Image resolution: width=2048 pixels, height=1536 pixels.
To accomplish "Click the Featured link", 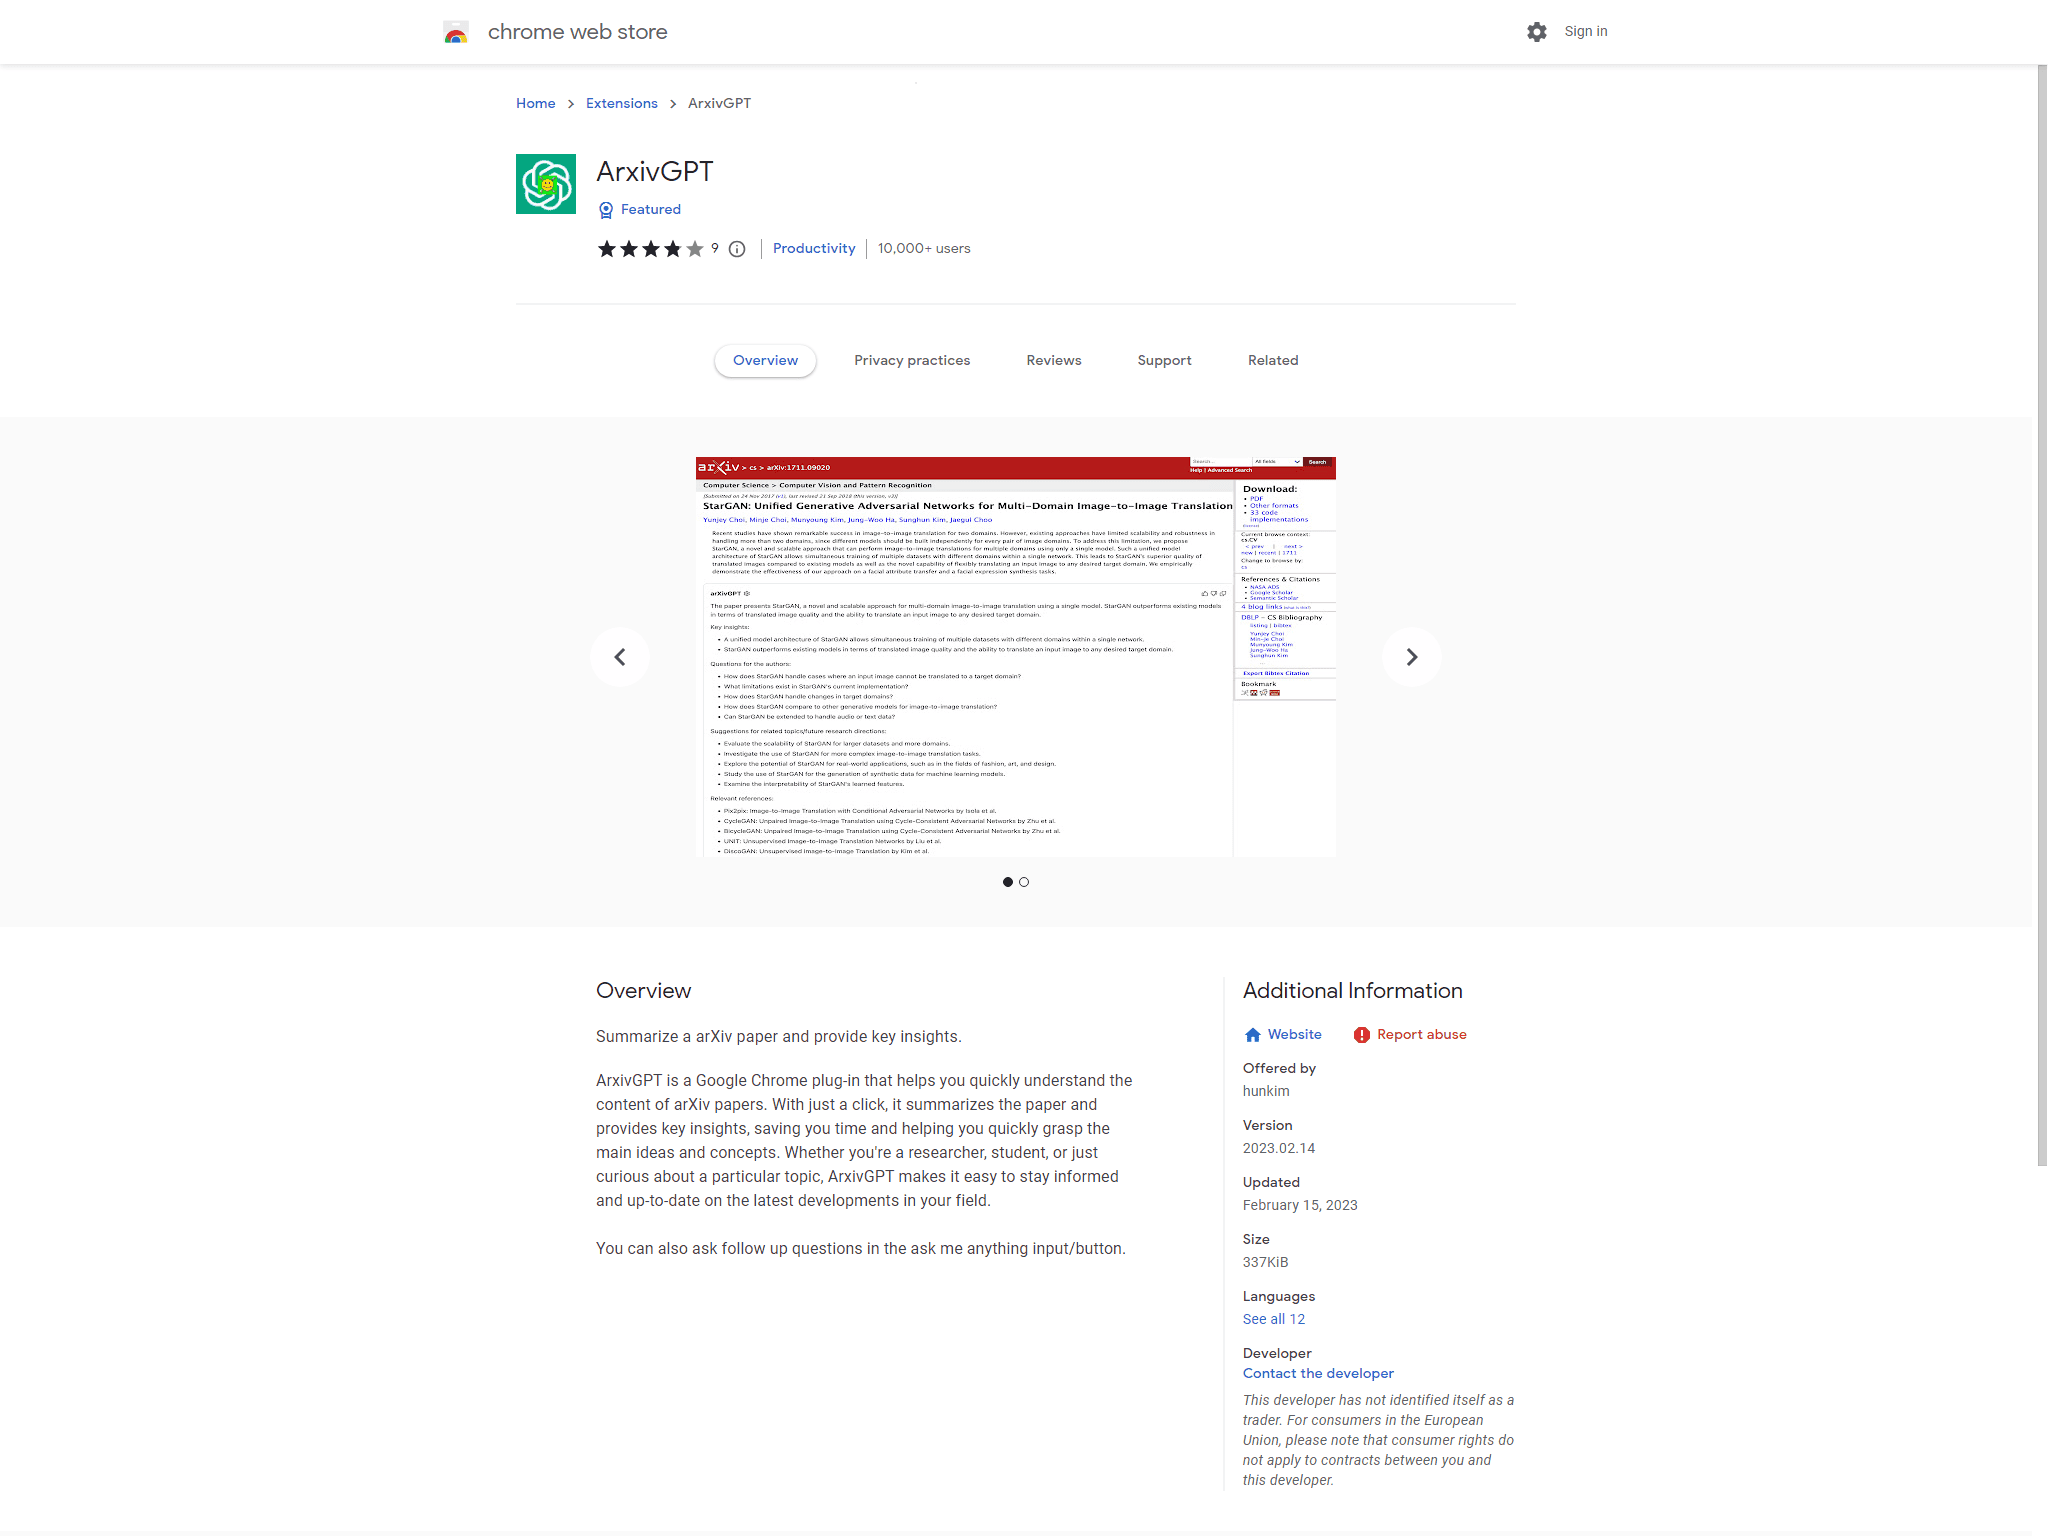I will click(651, 210).
